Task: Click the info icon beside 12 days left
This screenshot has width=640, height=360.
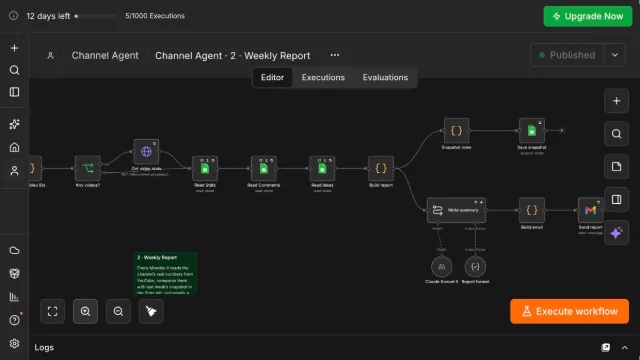Action: pyautogui.click(x=13, y=16)
